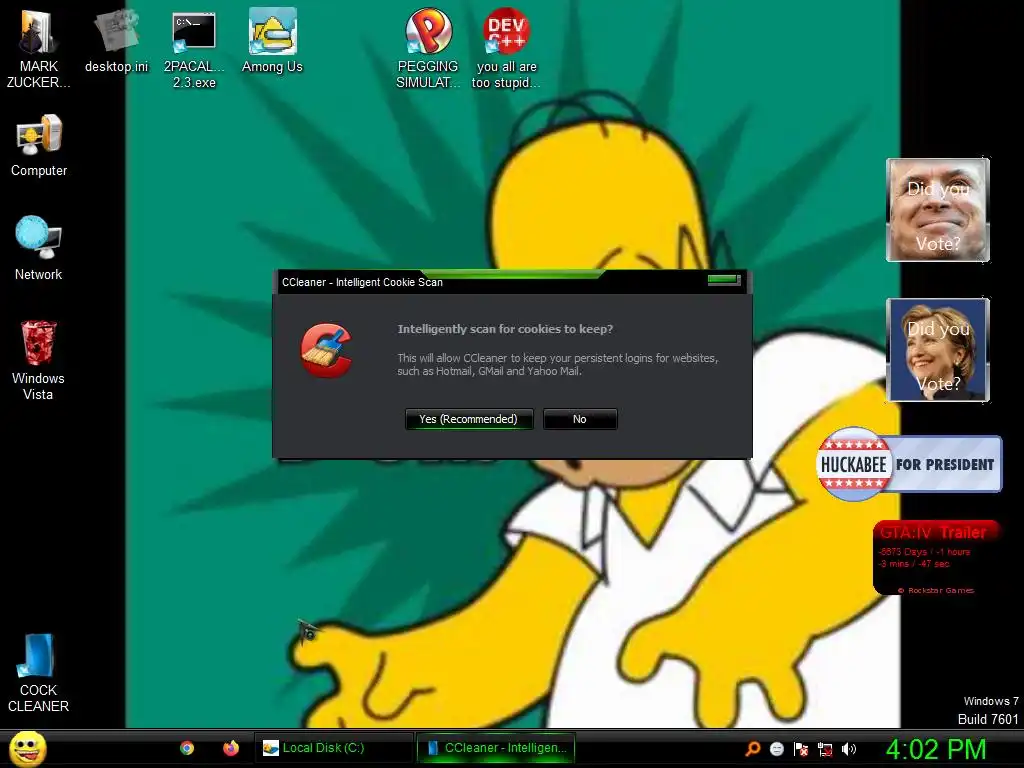This screenshot has width=1024, height=768.
Task: Launch Firefox from the taskbar
Action: 231,748
